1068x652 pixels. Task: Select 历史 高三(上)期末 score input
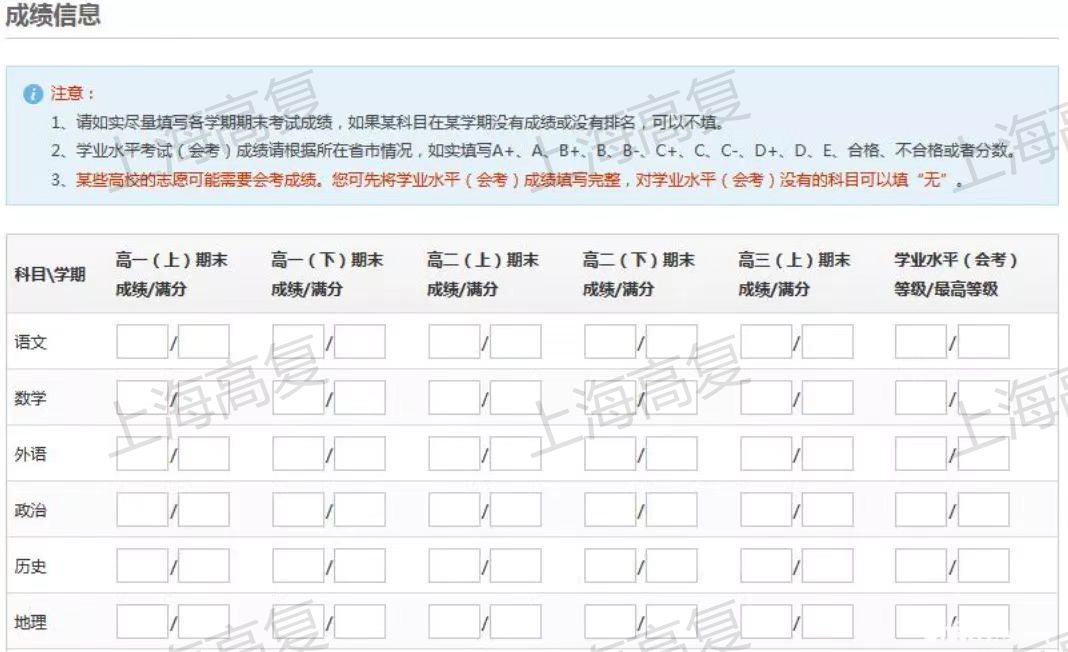[x=766, y=566]
